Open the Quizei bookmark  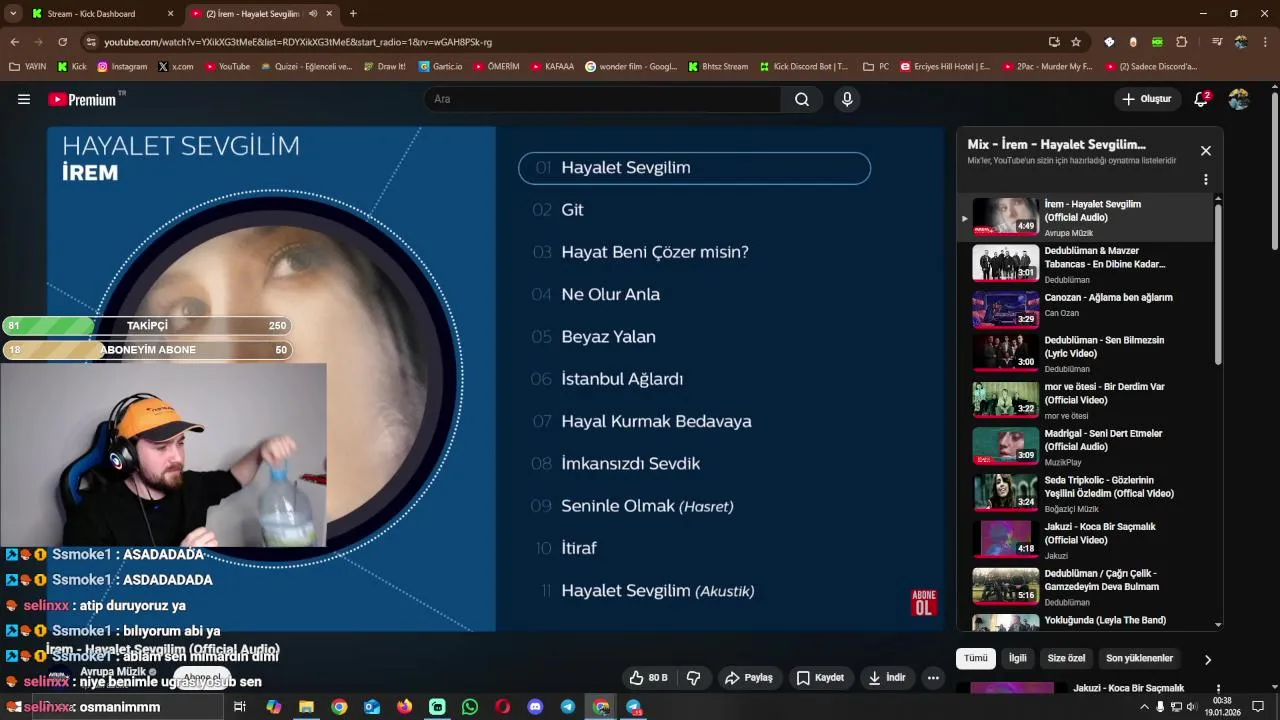click(x=308, y=67)
